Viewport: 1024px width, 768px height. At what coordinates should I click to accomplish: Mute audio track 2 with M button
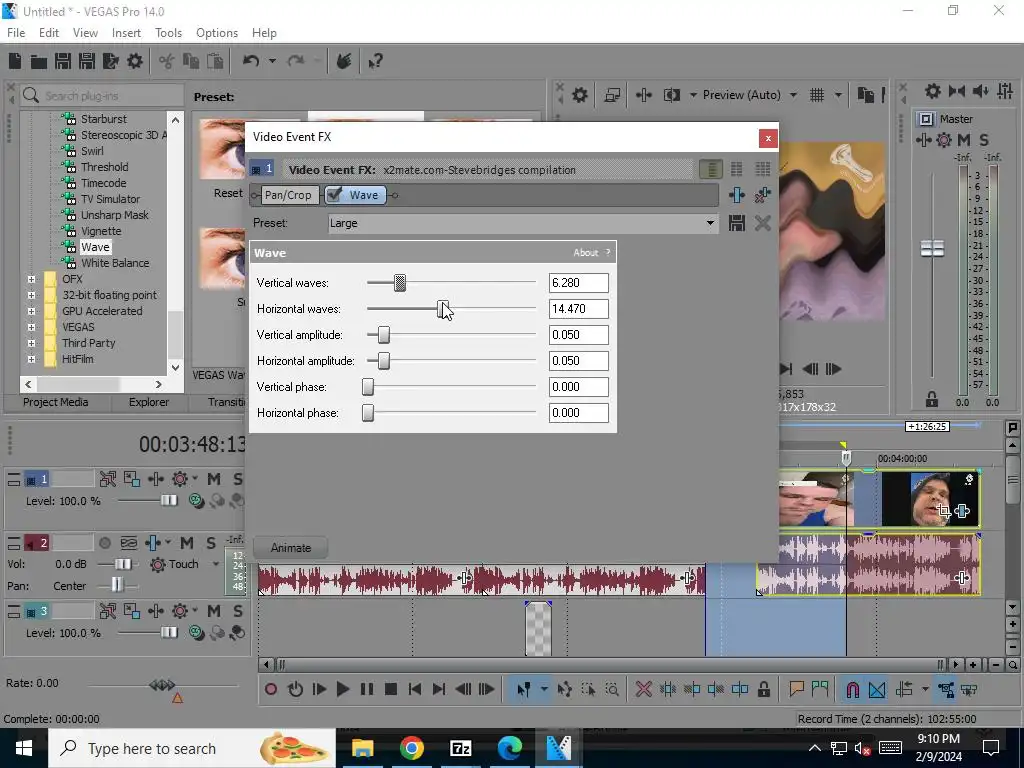click(187, 543)
